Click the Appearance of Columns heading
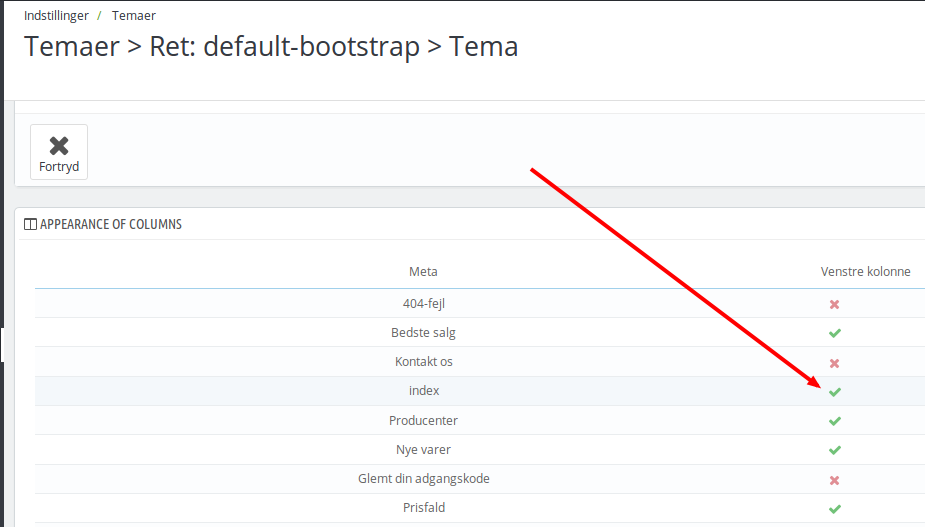 click(x=111, y=224)
